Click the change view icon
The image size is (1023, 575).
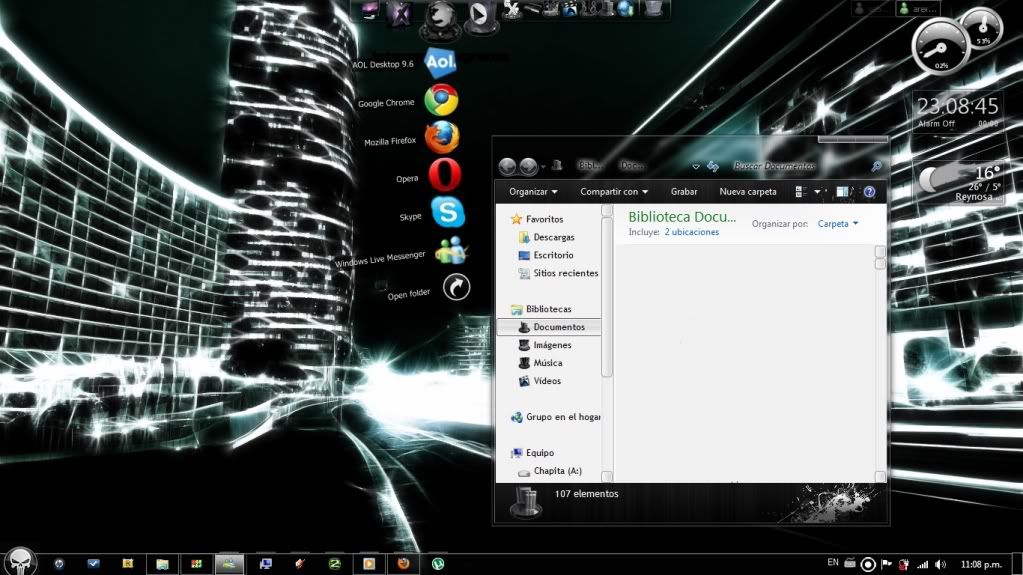(x=801, y=192)
